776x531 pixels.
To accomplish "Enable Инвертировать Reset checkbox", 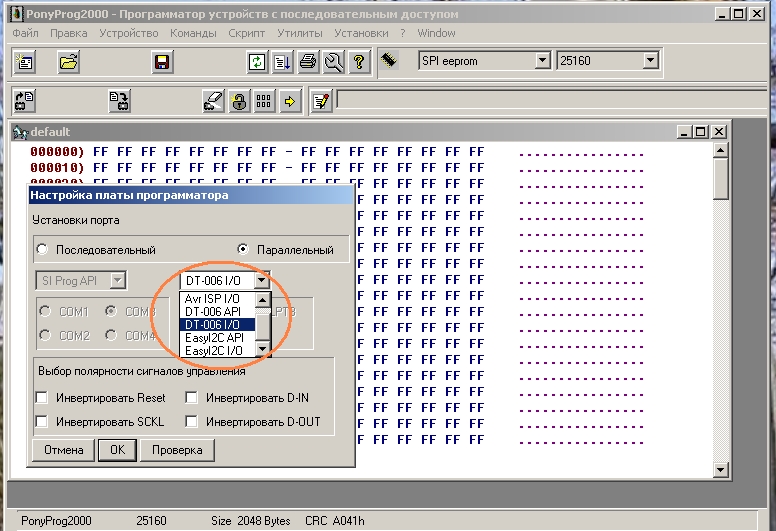I will (x=42, y=398).
